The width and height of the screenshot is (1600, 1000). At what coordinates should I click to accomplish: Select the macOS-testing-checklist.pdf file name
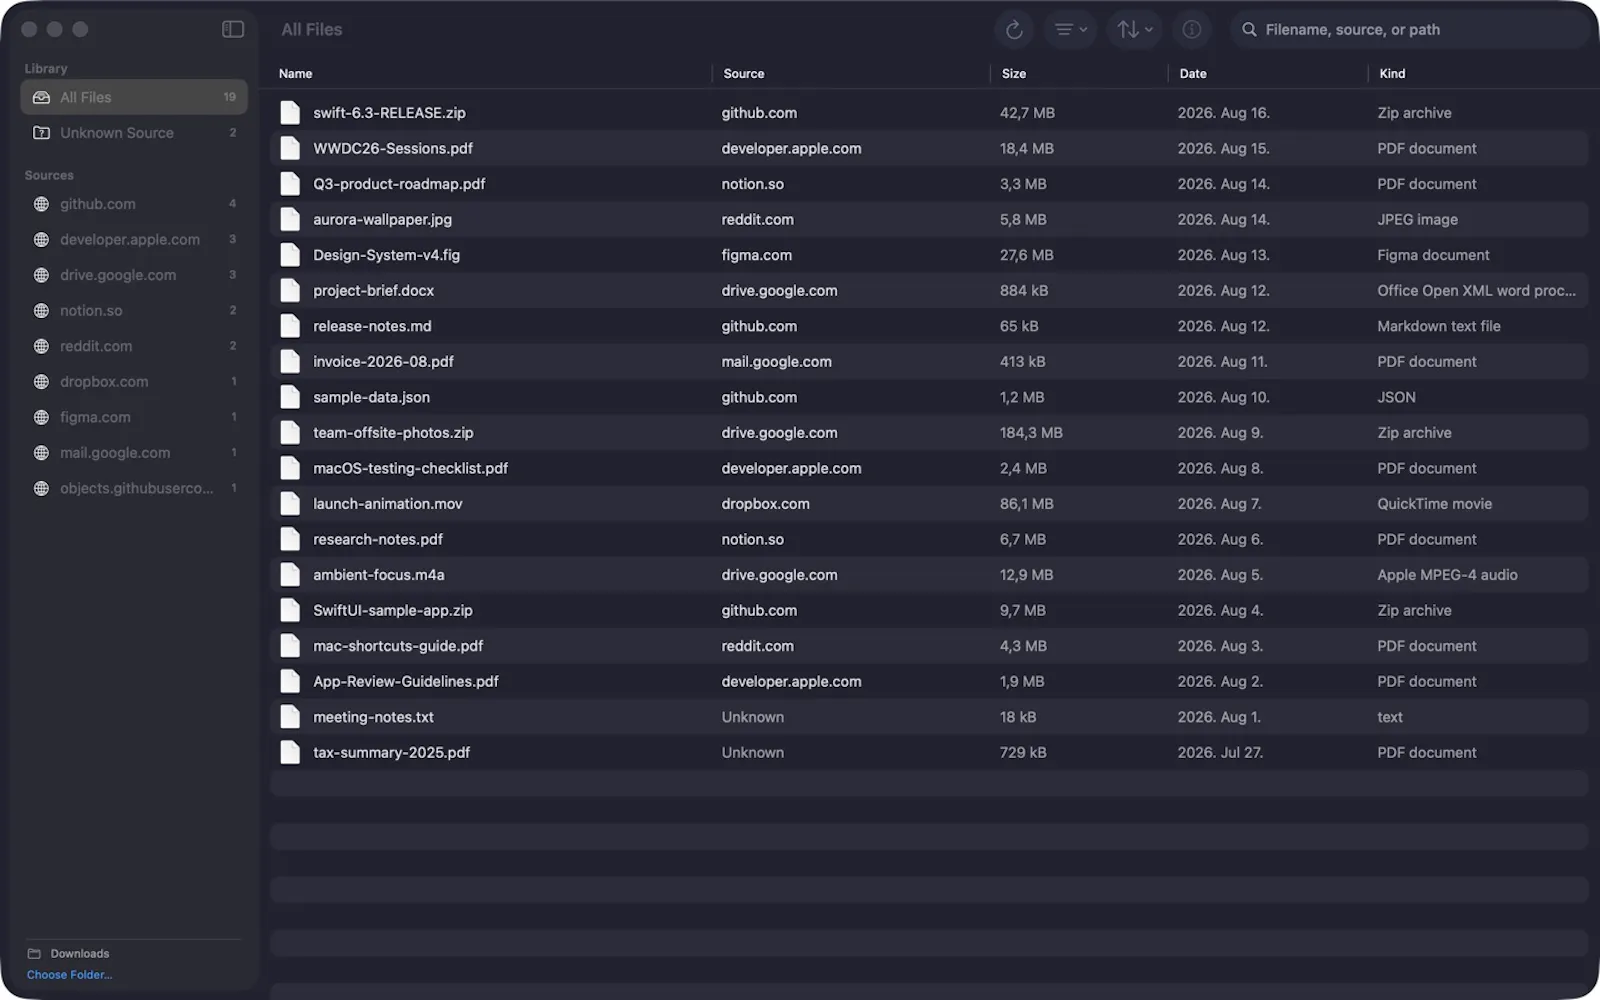(x=410, y=468)
